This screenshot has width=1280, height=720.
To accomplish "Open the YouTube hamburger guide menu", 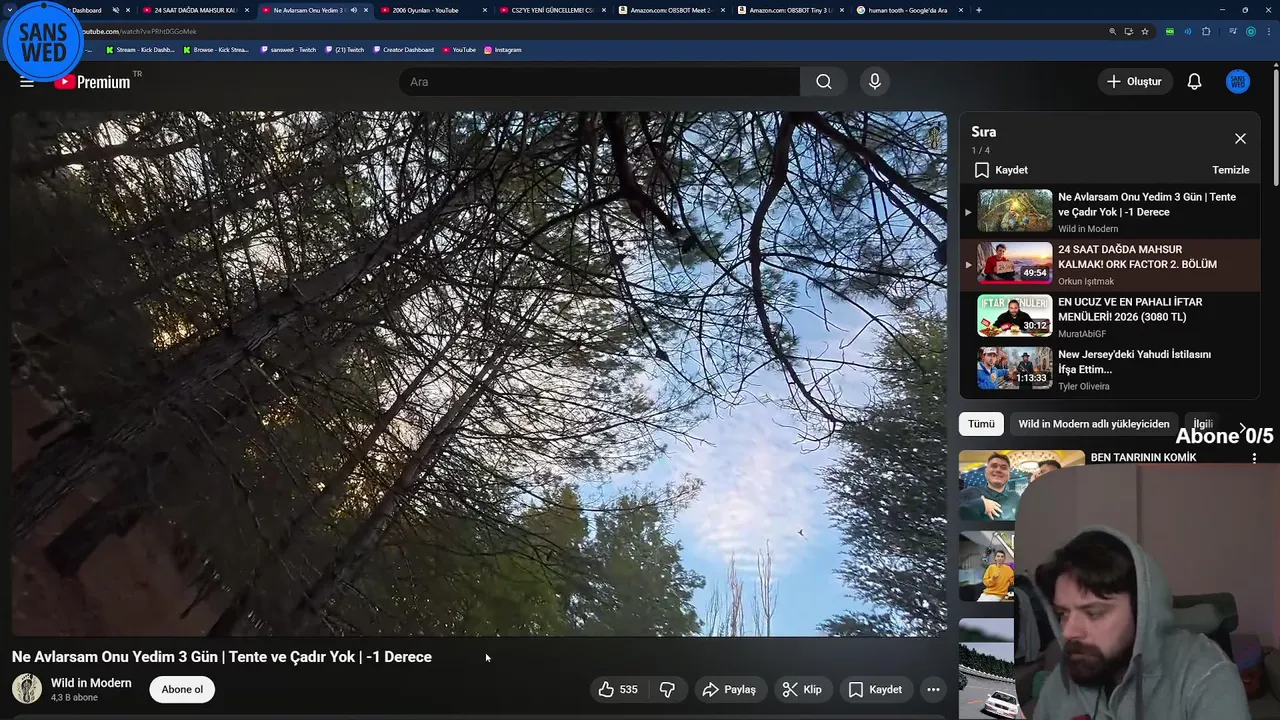I will pyautogui.click(x=27, y=82).
